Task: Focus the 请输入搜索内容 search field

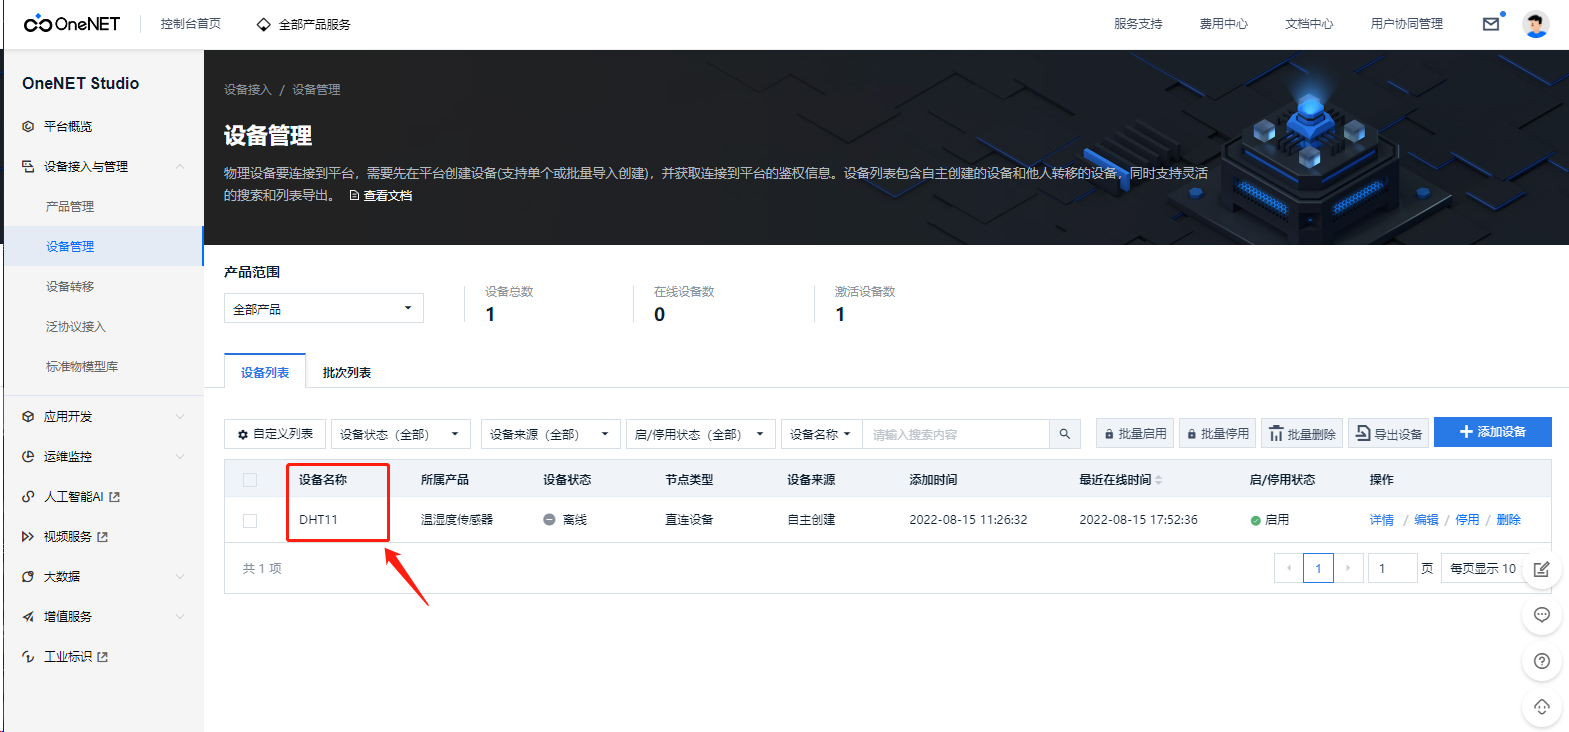Action: 956,434
